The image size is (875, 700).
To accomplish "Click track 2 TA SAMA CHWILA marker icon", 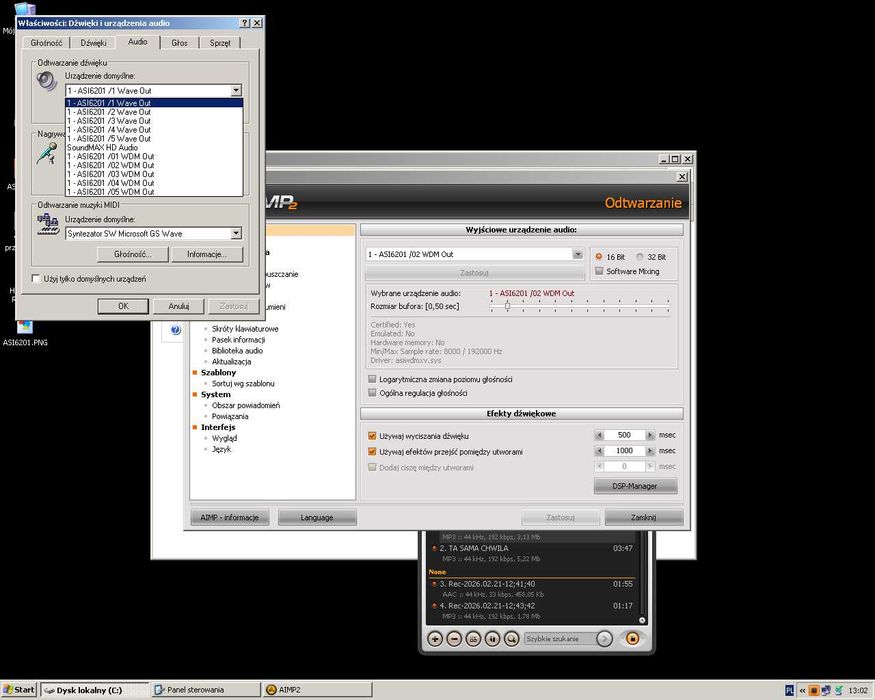I will (x=434, y=548).
